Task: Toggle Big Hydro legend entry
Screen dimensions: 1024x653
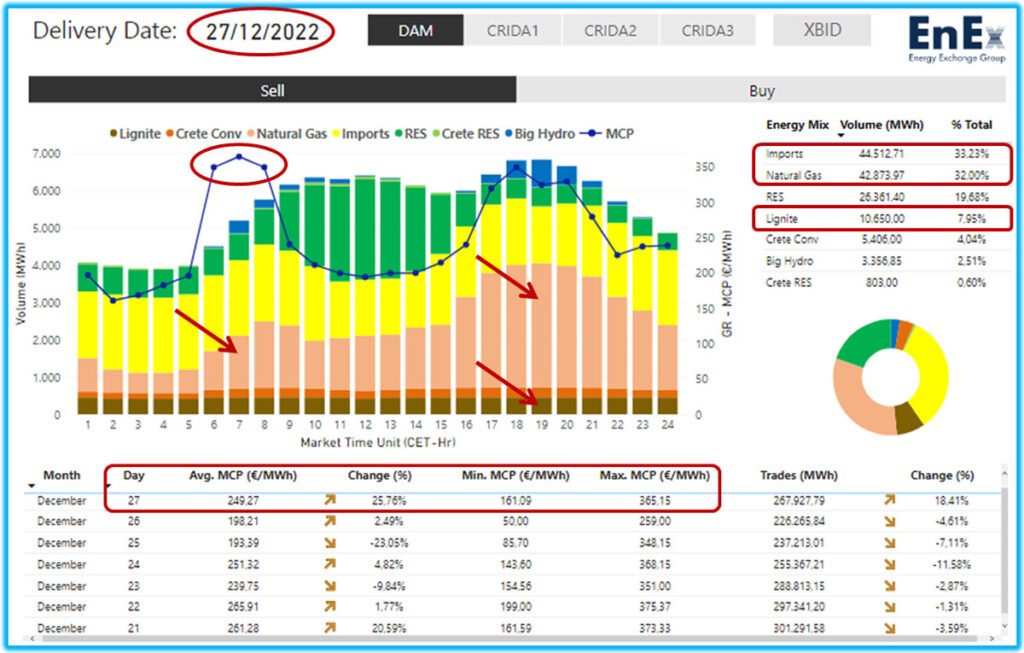Action: pyautogui.click(x=539, y=134)
